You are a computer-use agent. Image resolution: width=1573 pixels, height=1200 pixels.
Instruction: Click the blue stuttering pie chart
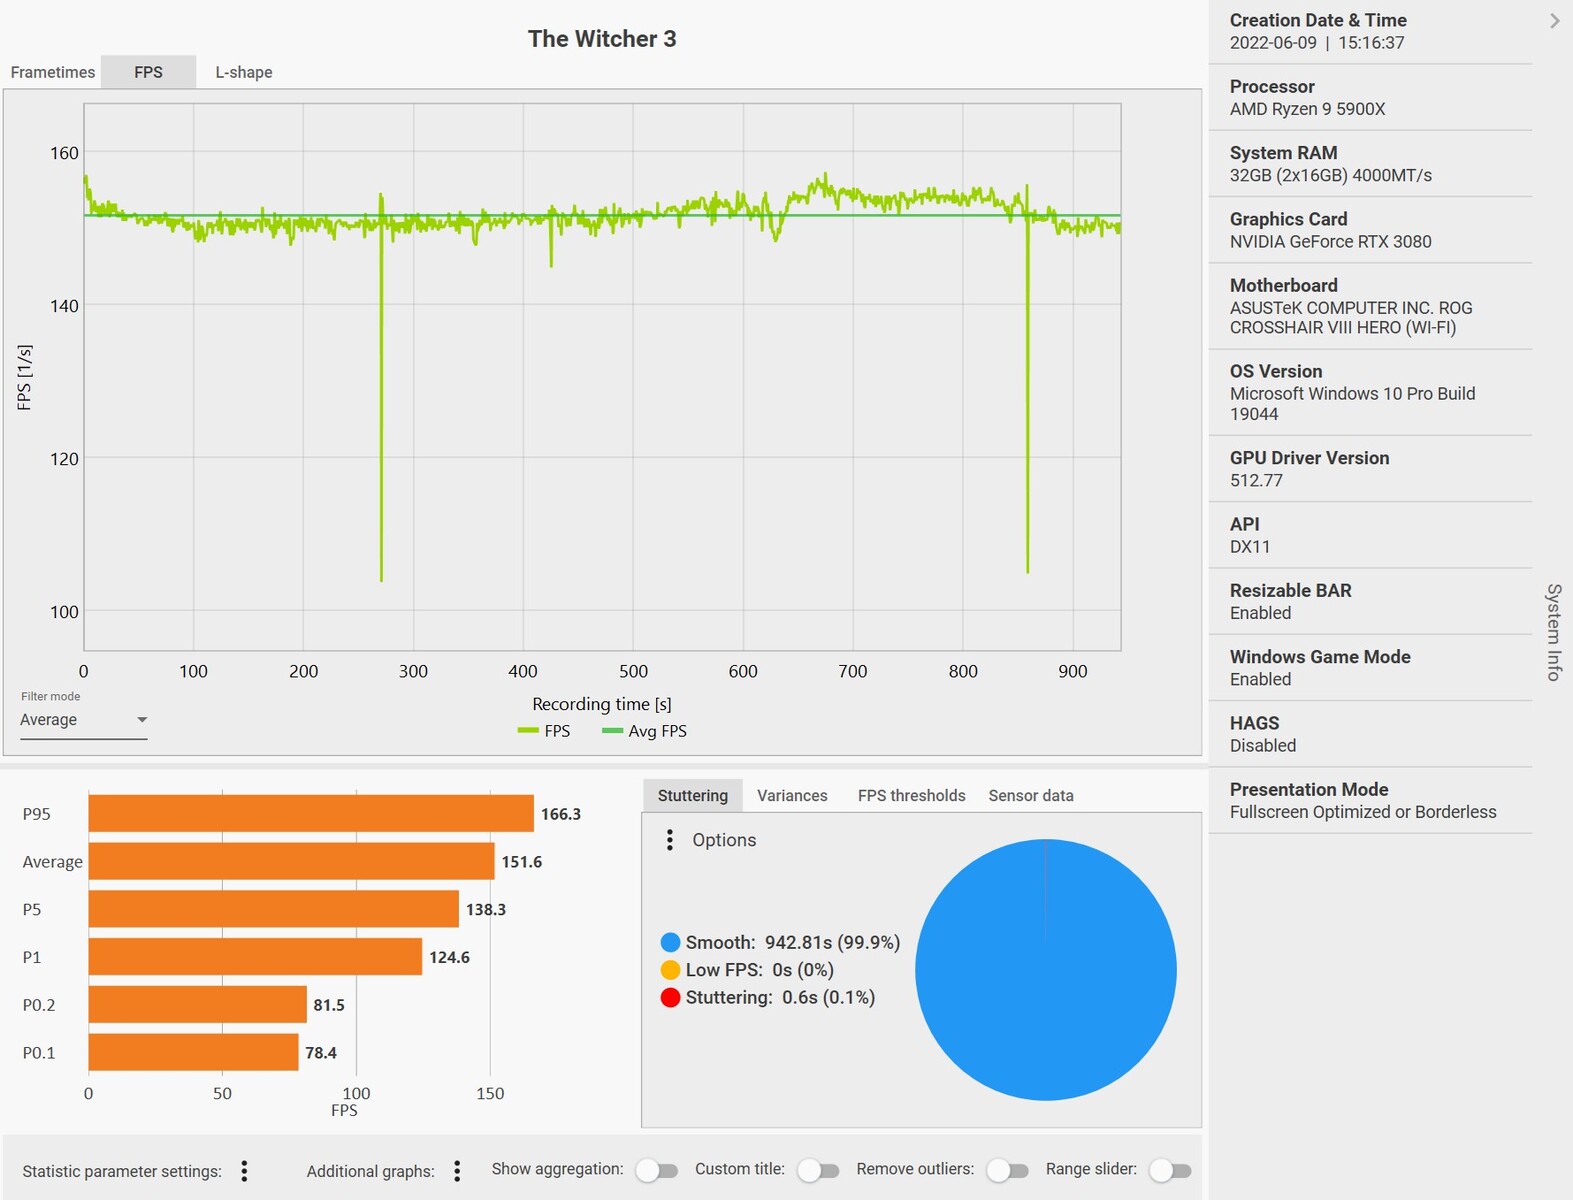(x=1045, y=970)
